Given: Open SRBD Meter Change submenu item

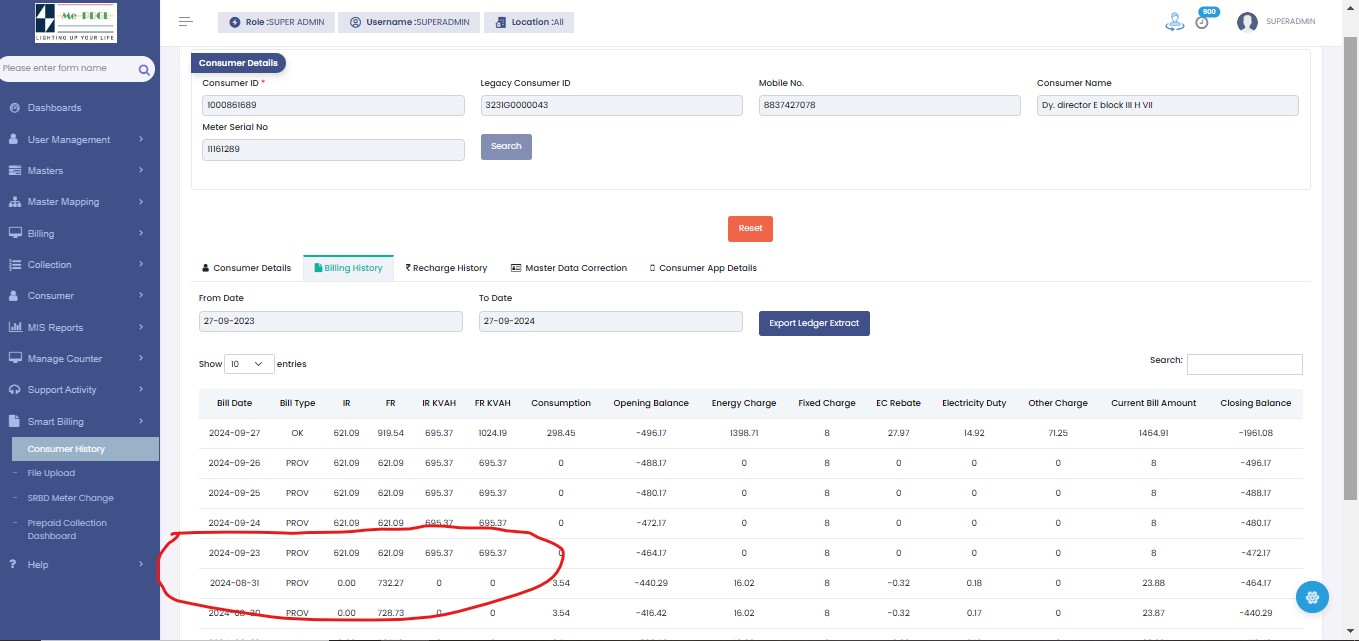Looking at the screenshot, I should point(70,498).
